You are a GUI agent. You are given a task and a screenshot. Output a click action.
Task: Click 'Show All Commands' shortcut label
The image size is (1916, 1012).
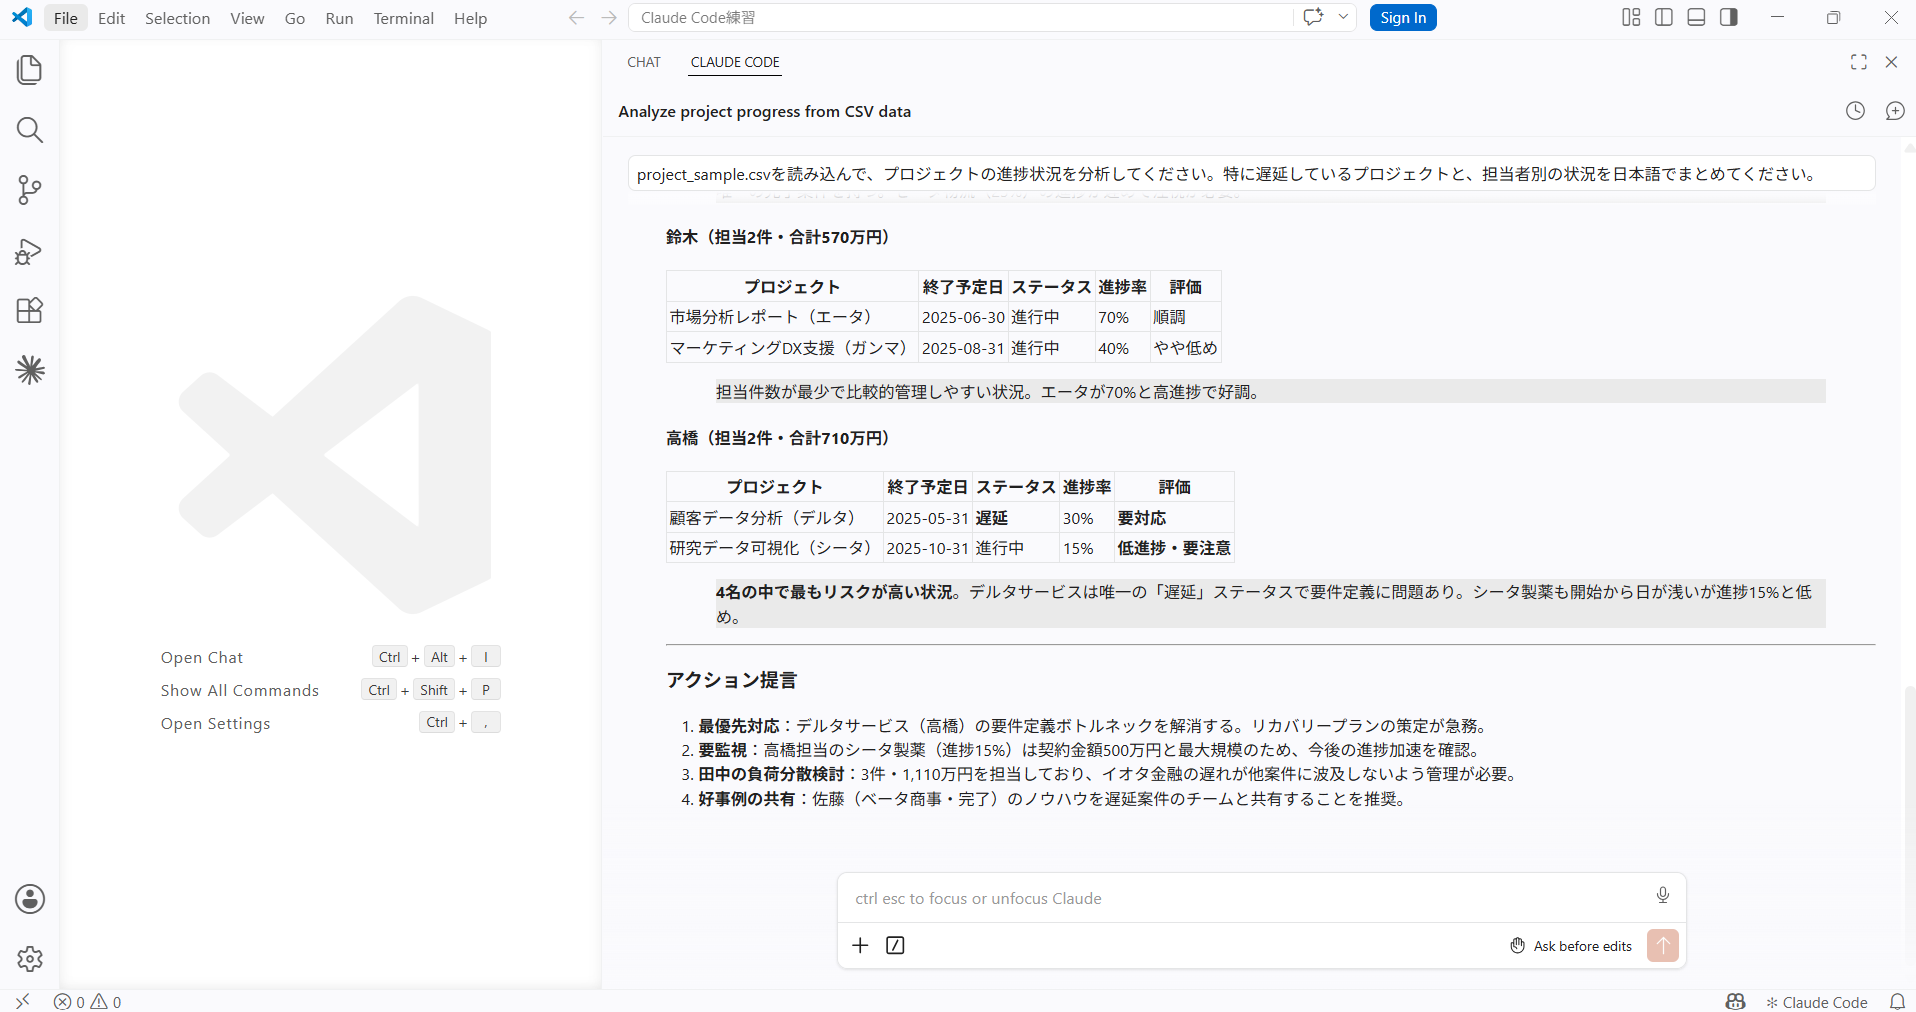click(x=240, y=690)
